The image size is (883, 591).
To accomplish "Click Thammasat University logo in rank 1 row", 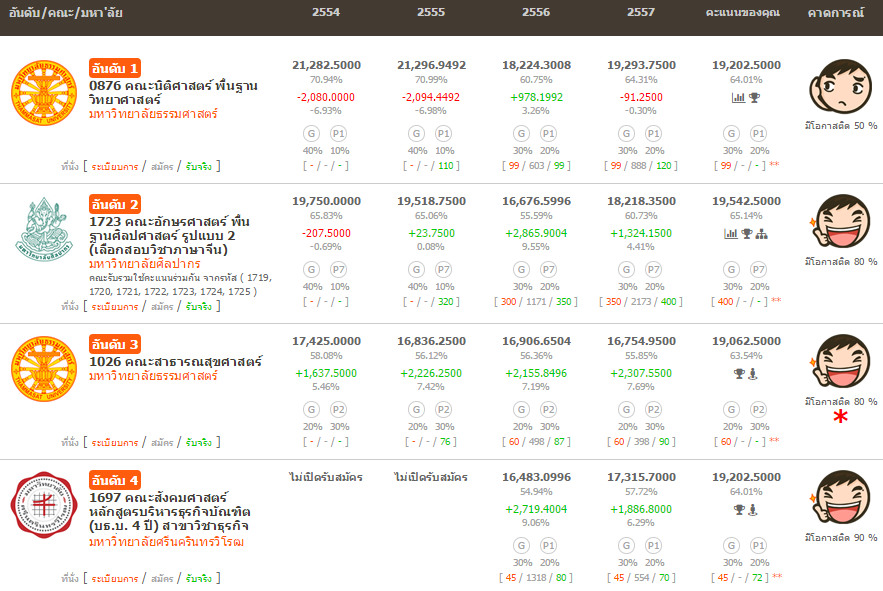I will click(44, 93).
